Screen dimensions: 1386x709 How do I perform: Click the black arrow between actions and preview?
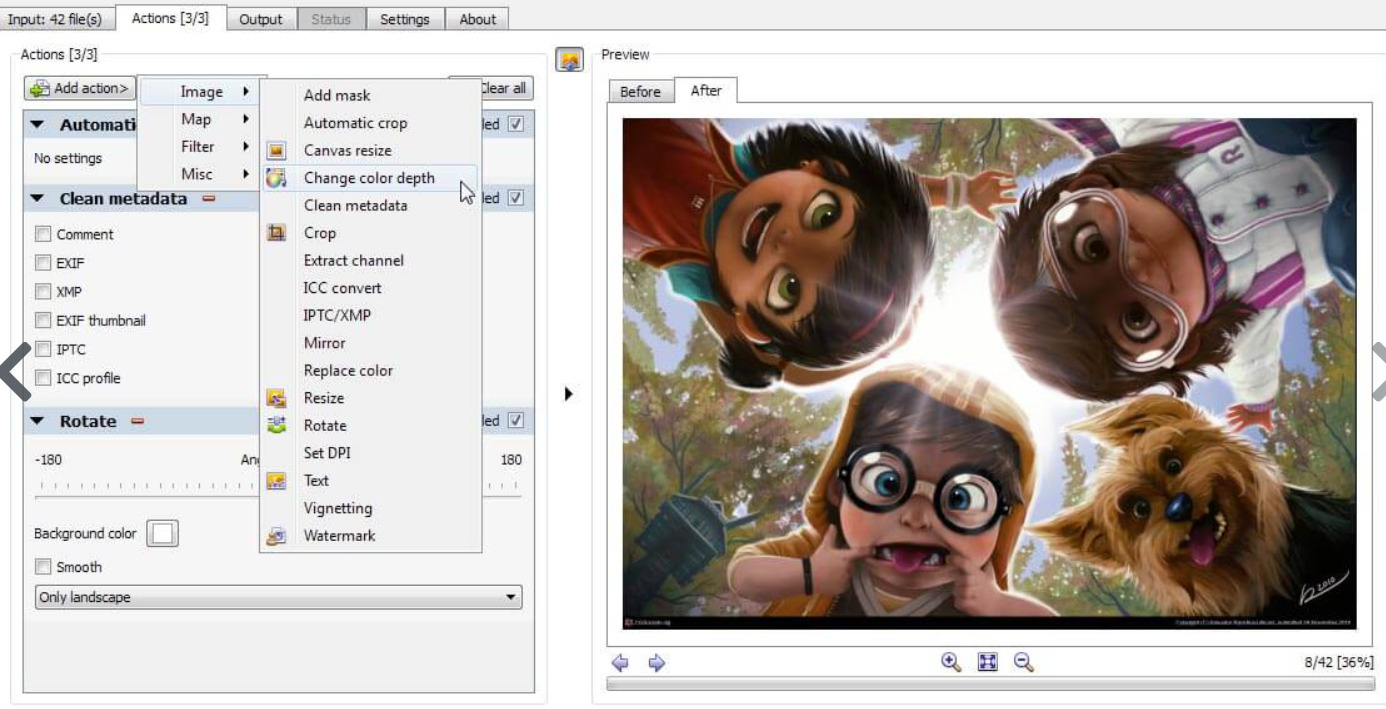[569, 394]
